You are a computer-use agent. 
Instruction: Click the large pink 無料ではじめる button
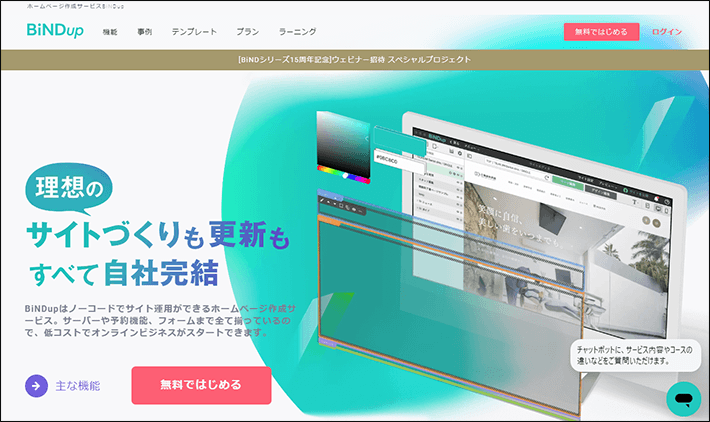coord(201,385)
